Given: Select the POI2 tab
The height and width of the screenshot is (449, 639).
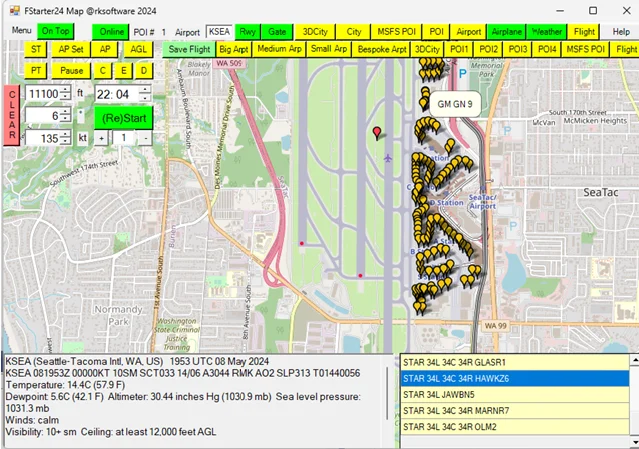Looking at the screenshot, I should tap(488, 49).
